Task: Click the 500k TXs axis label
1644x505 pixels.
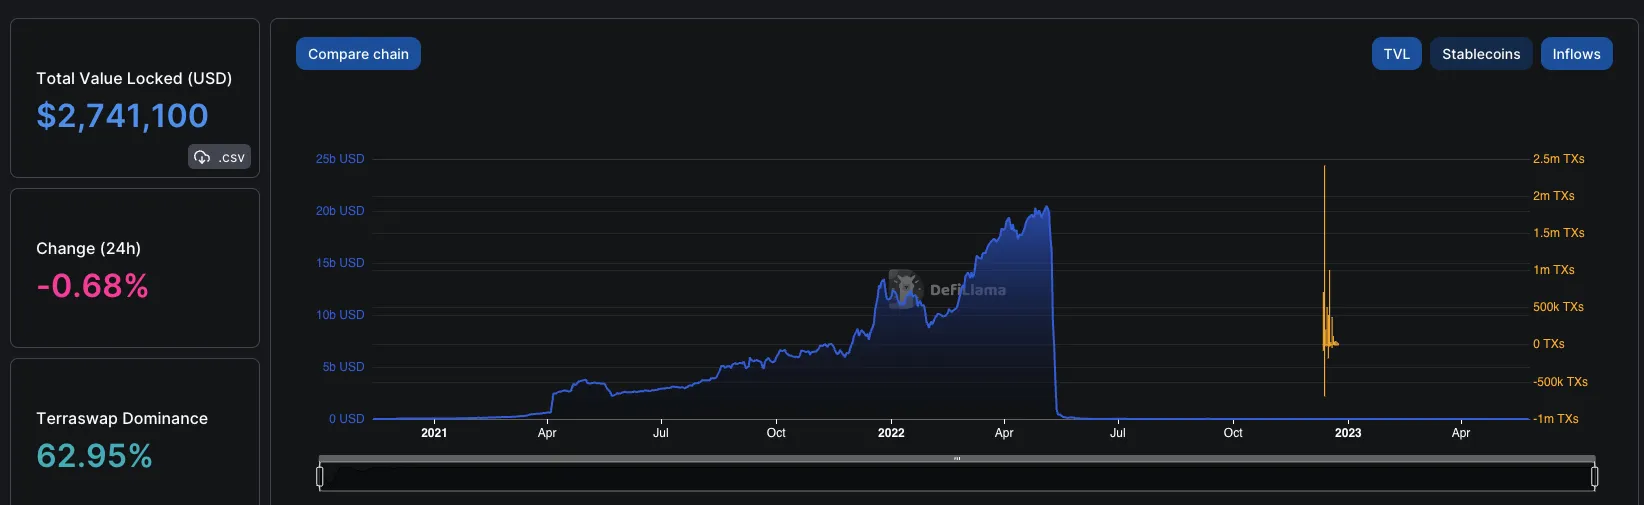Action: pos(1558,307)
